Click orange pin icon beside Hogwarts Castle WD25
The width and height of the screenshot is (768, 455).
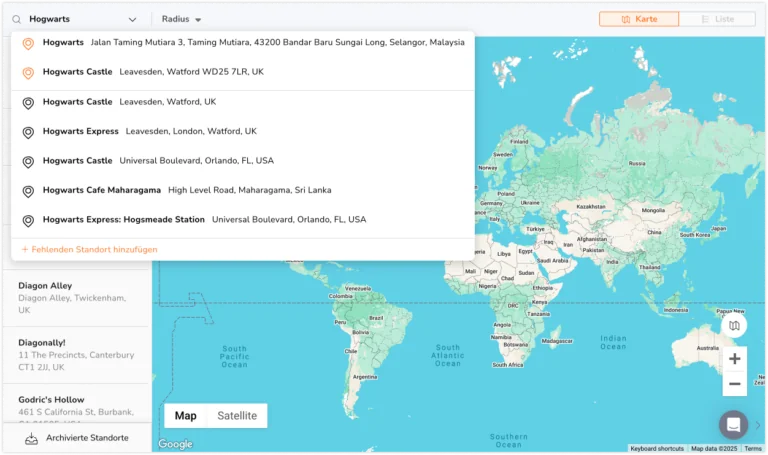(28, 73)
